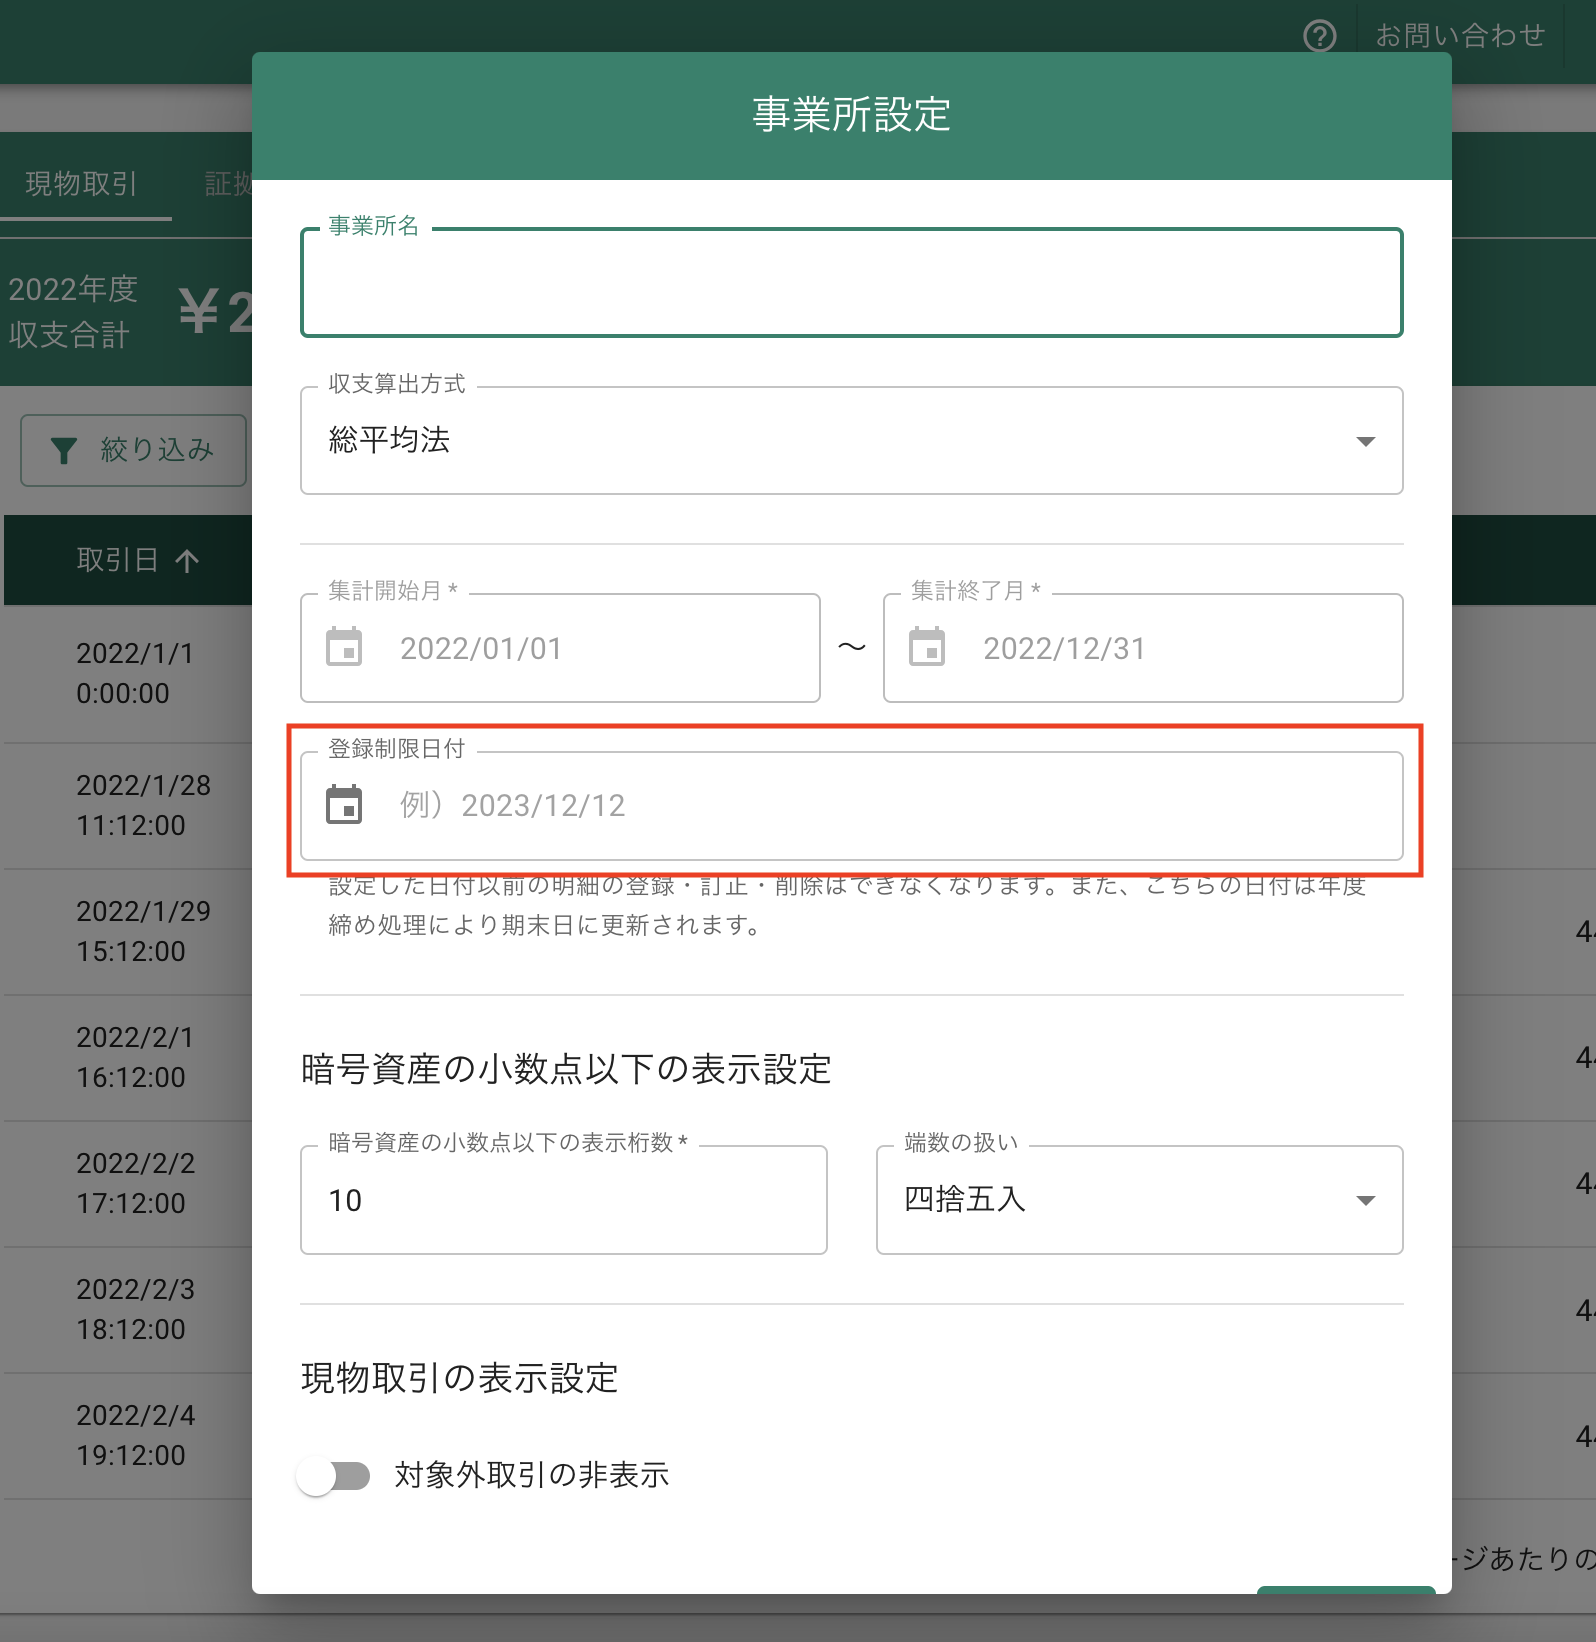Expand 端数の扱い dropdown showing 四捨五入
Viewport: 1596px width, 1642px height.
coord(1140,1199)
